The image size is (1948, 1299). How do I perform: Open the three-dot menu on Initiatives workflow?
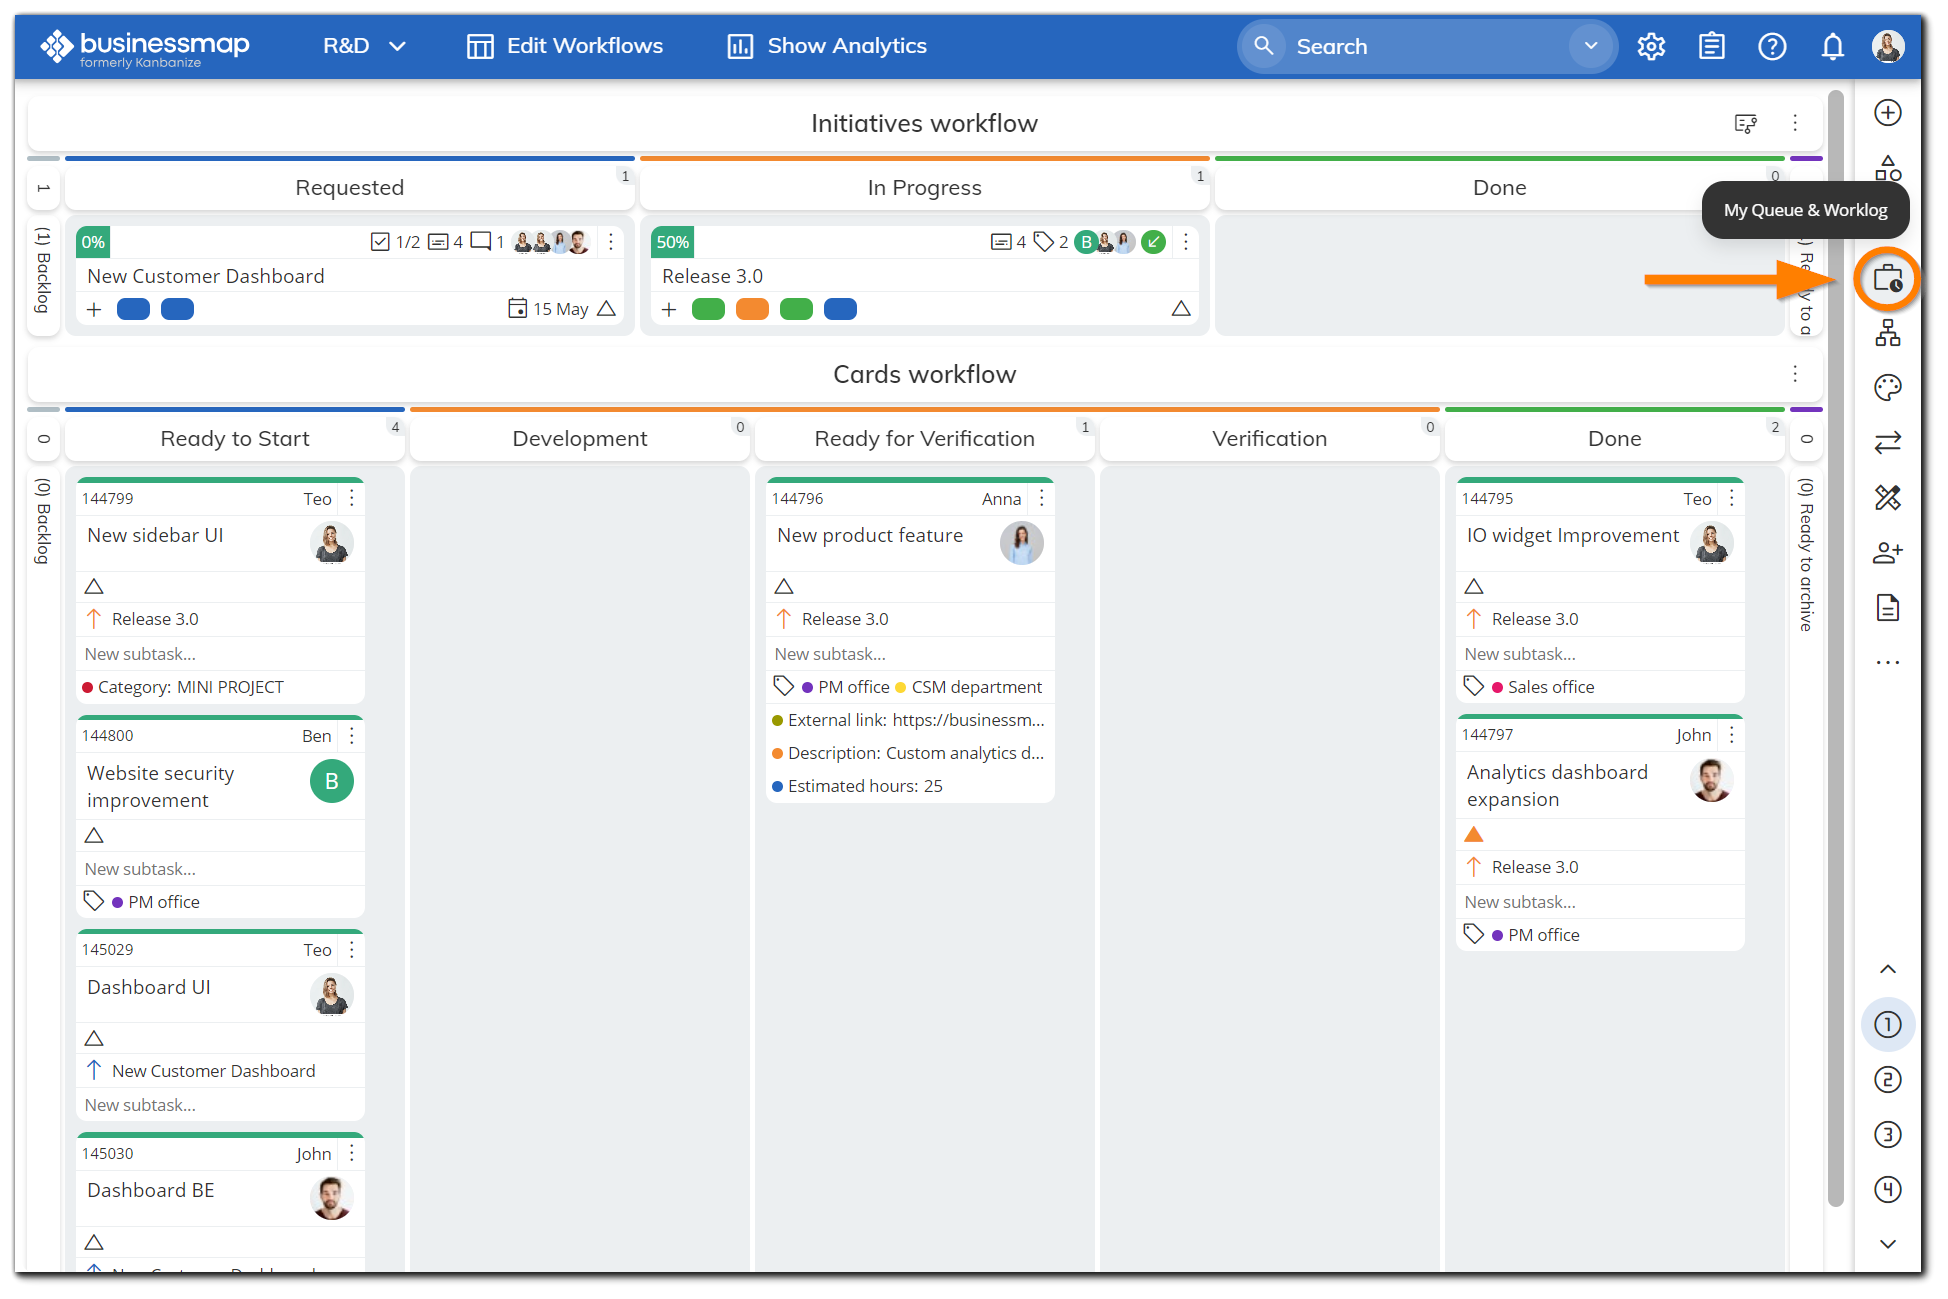(1795, 123)
